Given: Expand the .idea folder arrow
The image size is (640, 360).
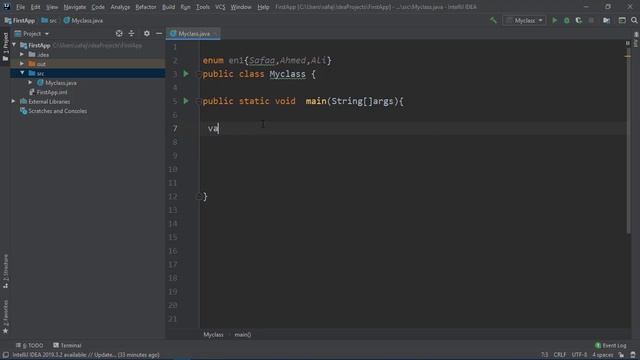Looking at the screenshot, I should tap(22, 54).
